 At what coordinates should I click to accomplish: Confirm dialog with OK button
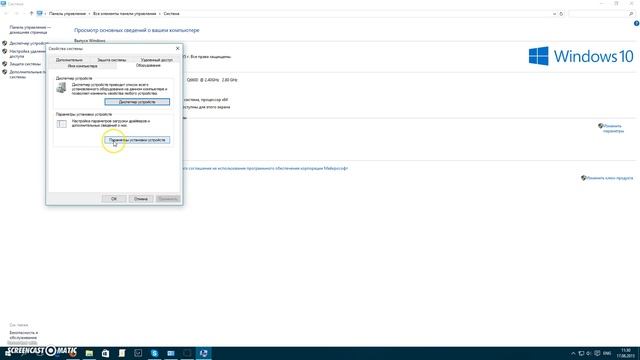(x=114, y=199)
